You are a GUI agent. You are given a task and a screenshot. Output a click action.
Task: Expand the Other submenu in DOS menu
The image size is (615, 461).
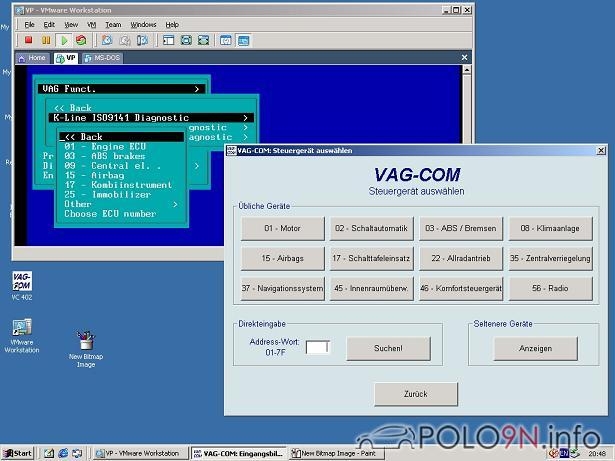pos(122,204)
